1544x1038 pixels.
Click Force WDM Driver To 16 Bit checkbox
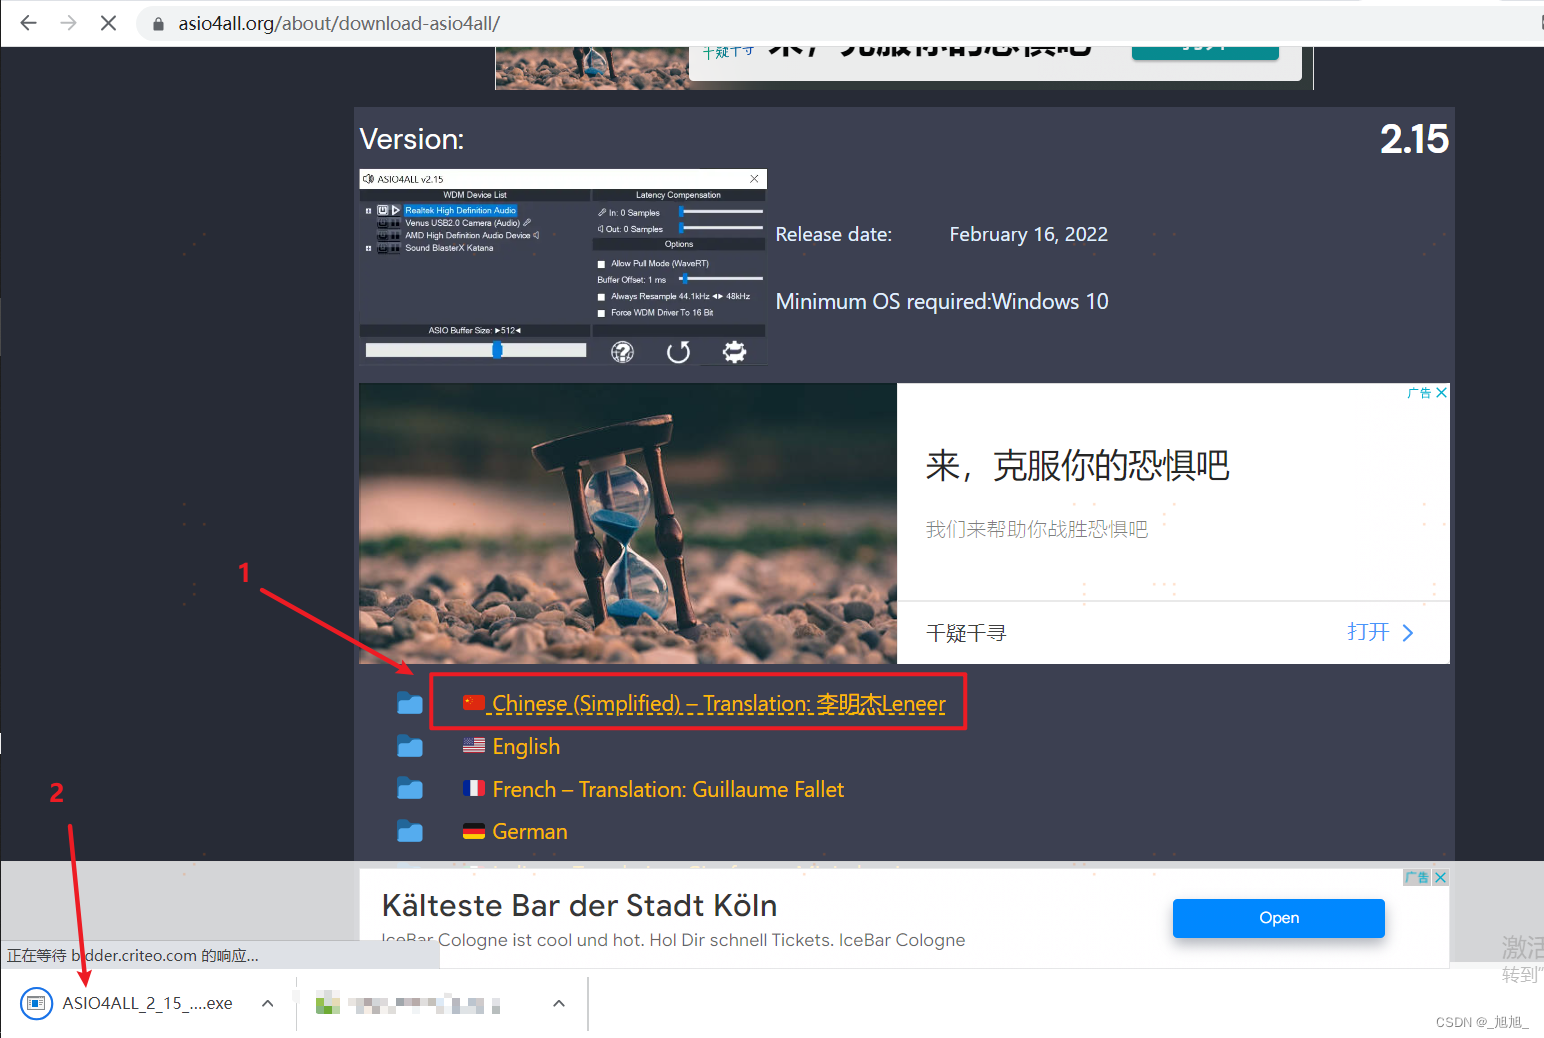[x=601, y=313]
